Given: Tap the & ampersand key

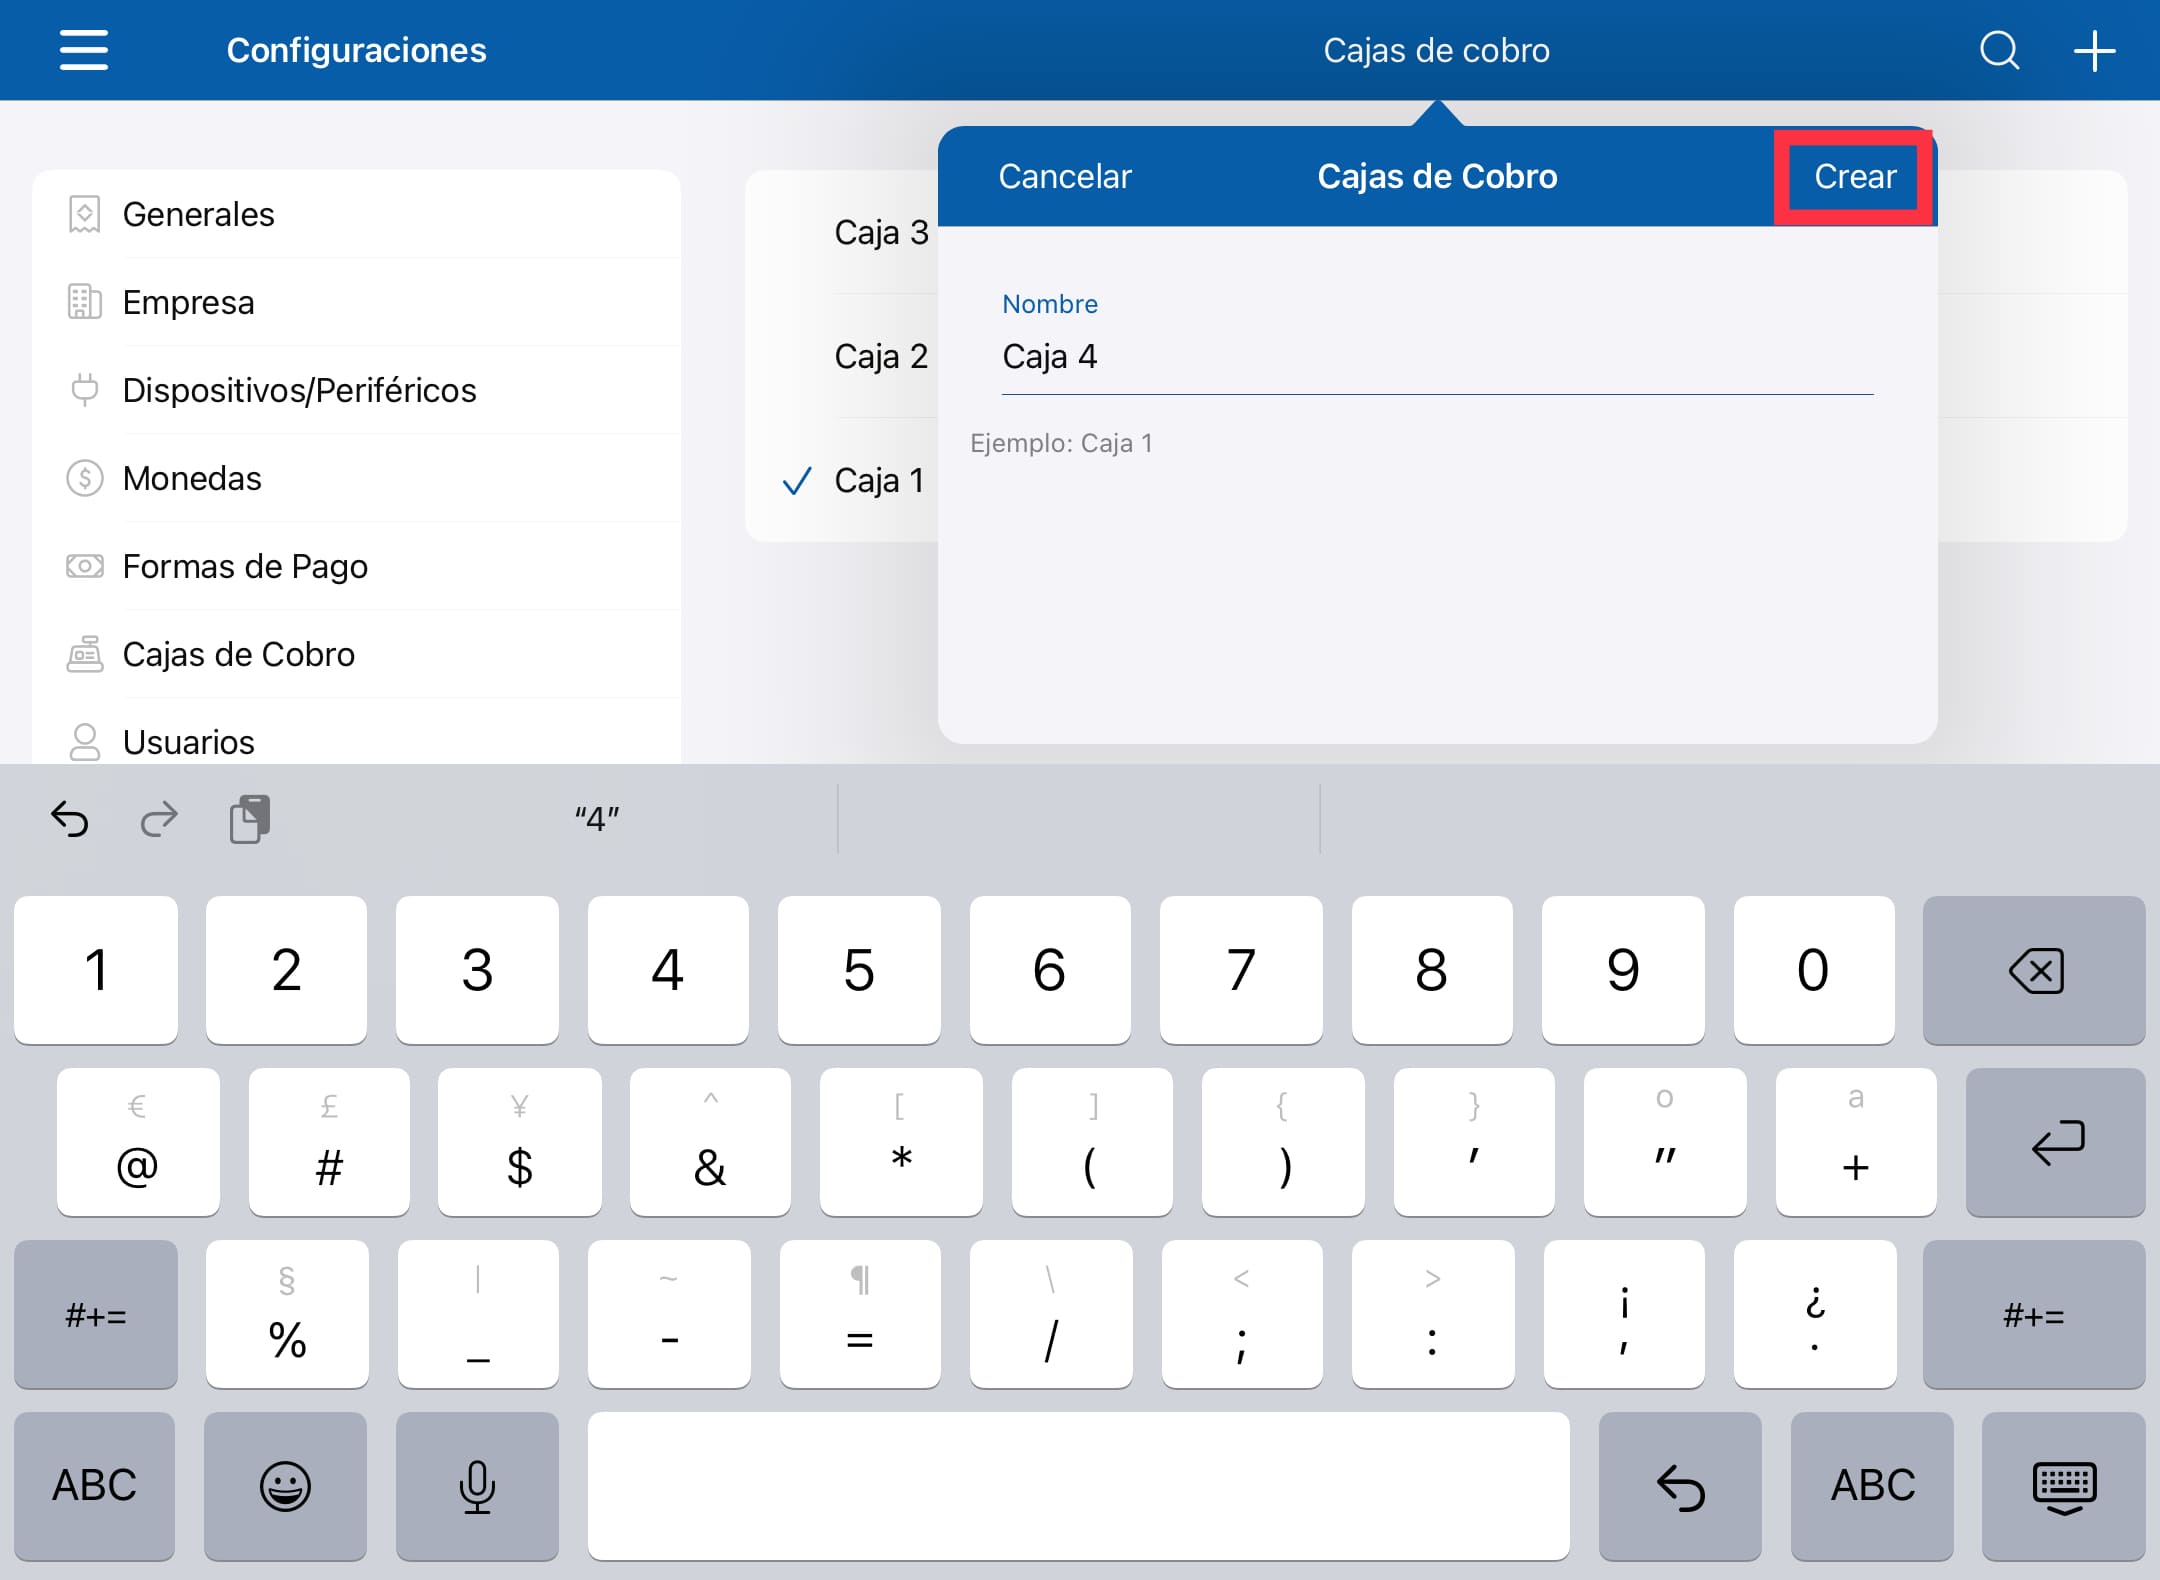Looking at the screenshot, I should 710,1142.
